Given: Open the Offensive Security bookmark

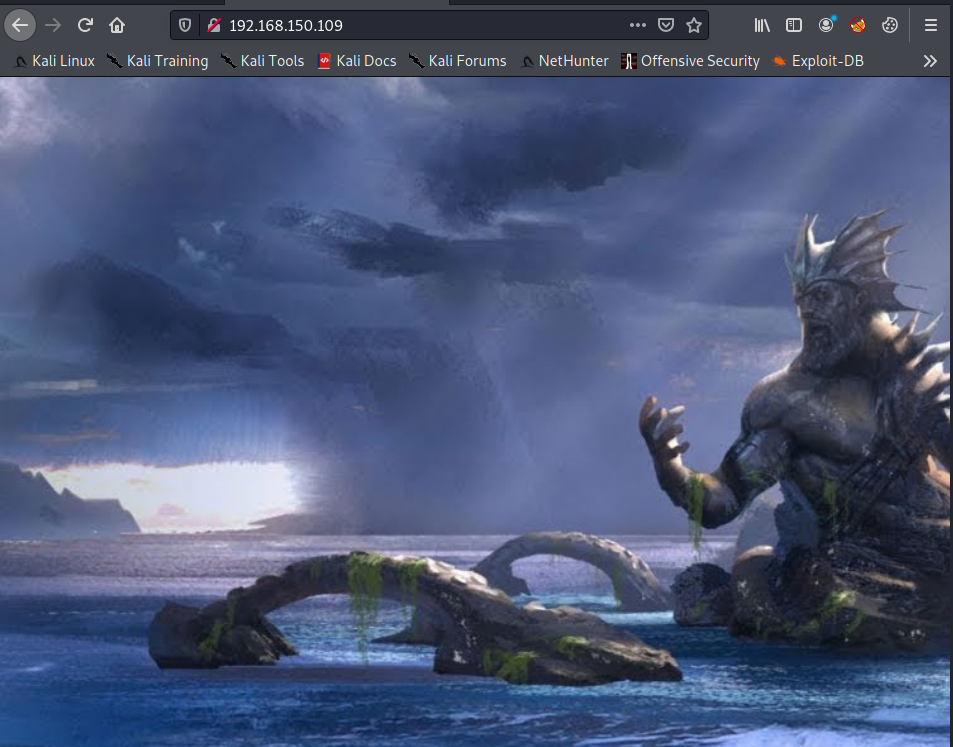Looking at the screenshot, I should pyautogui.click(x=690, y=61).
